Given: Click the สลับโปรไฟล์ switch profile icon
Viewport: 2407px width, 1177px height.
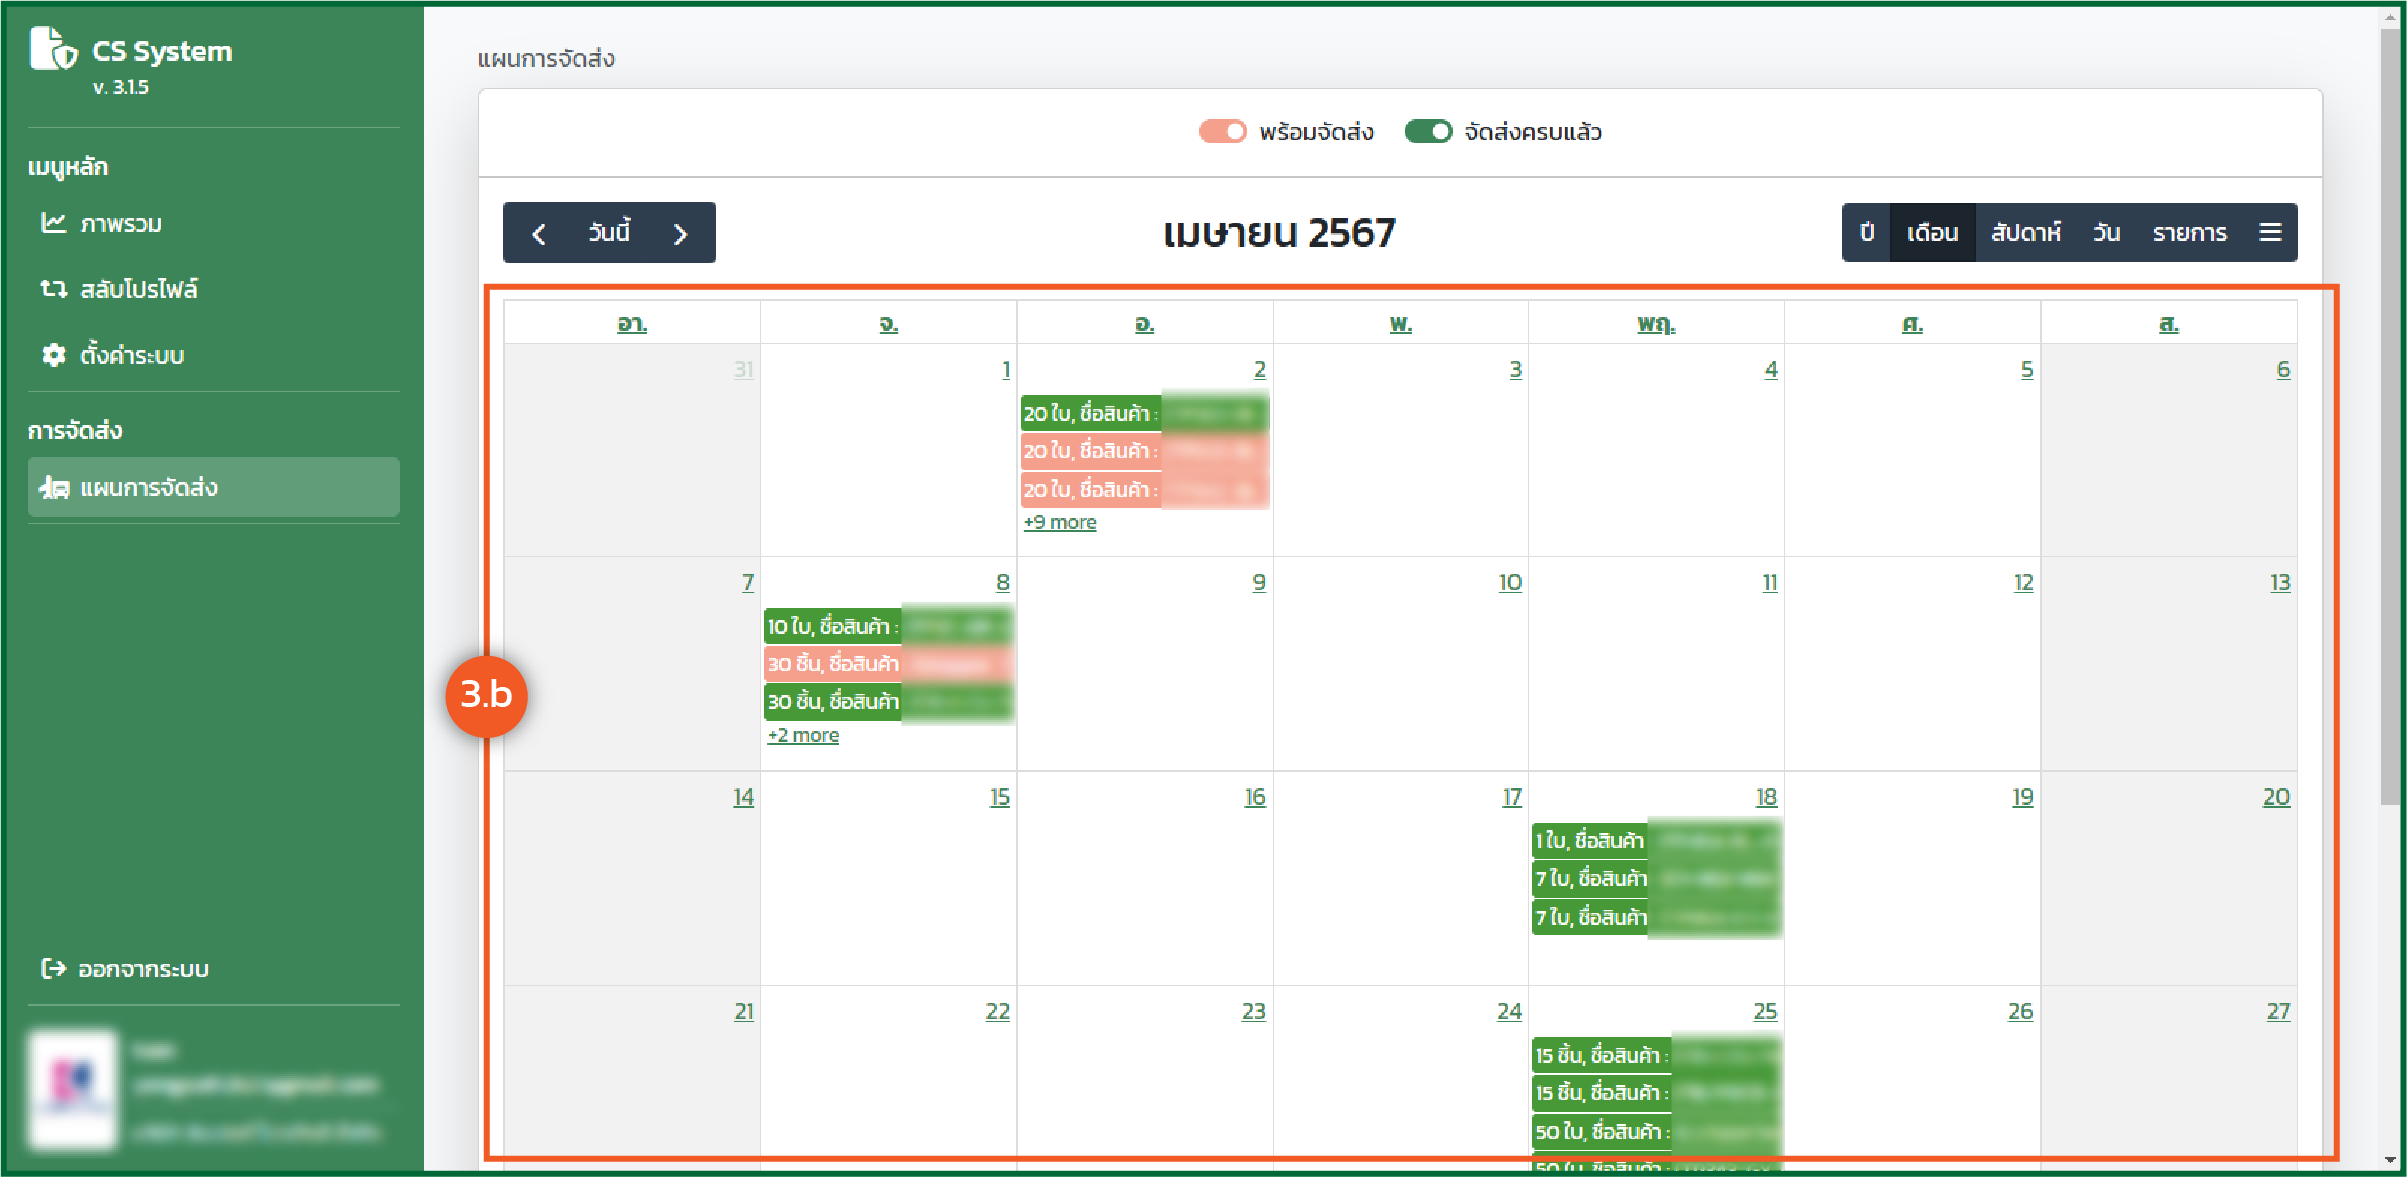Looking at the screenshot, I should tap(53, 289).
